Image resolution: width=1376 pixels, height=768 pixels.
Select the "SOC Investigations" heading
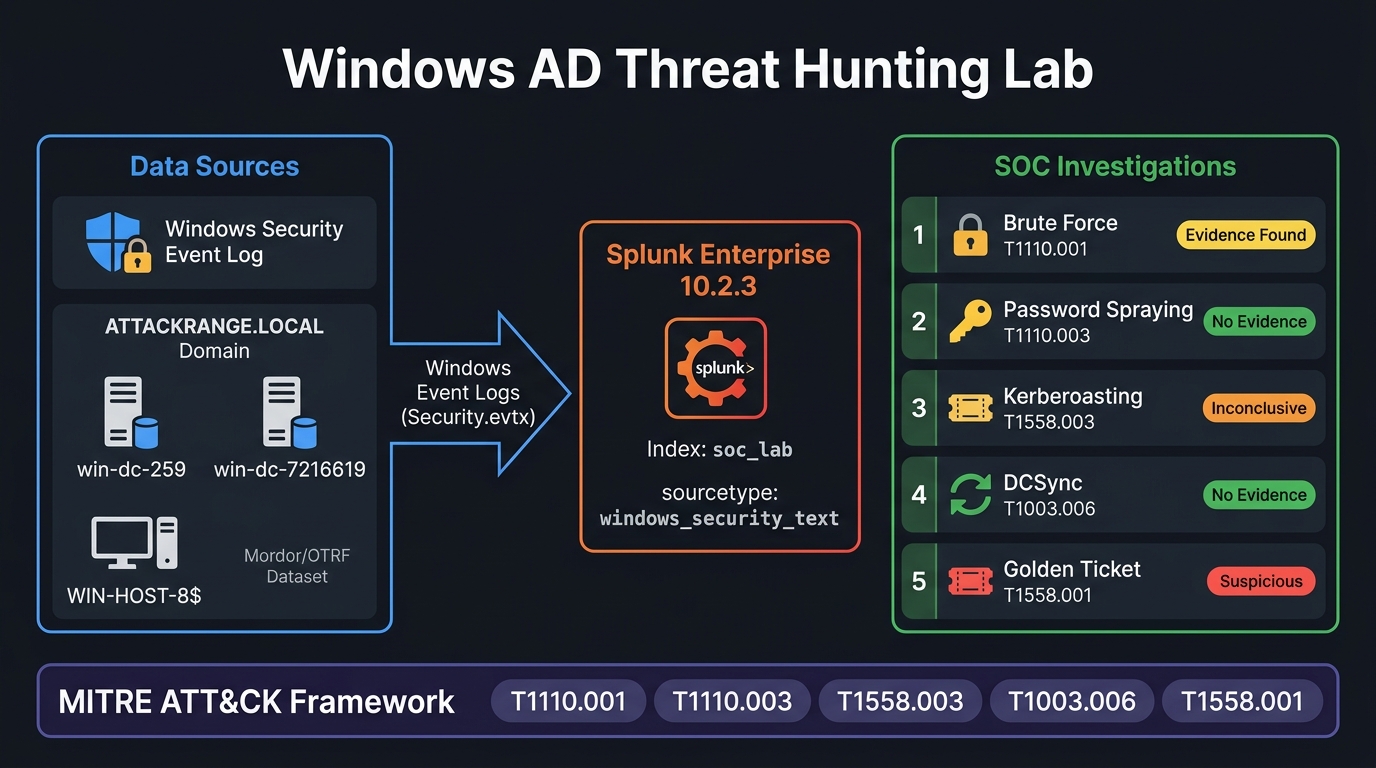tap(1115, 166)
